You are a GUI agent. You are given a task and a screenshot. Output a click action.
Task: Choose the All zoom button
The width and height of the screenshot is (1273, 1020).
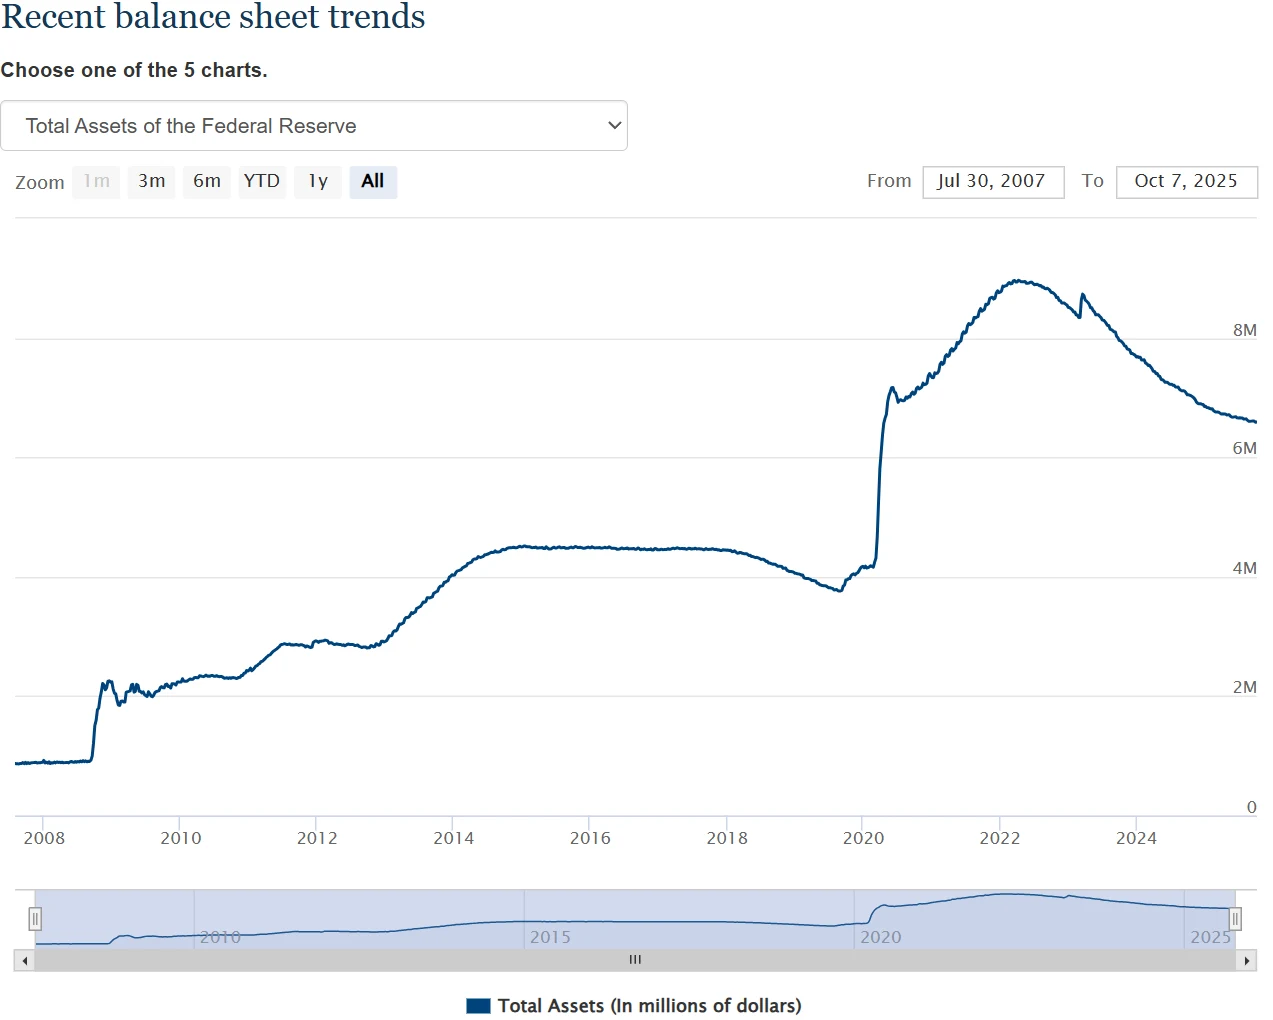pos(373,181)
